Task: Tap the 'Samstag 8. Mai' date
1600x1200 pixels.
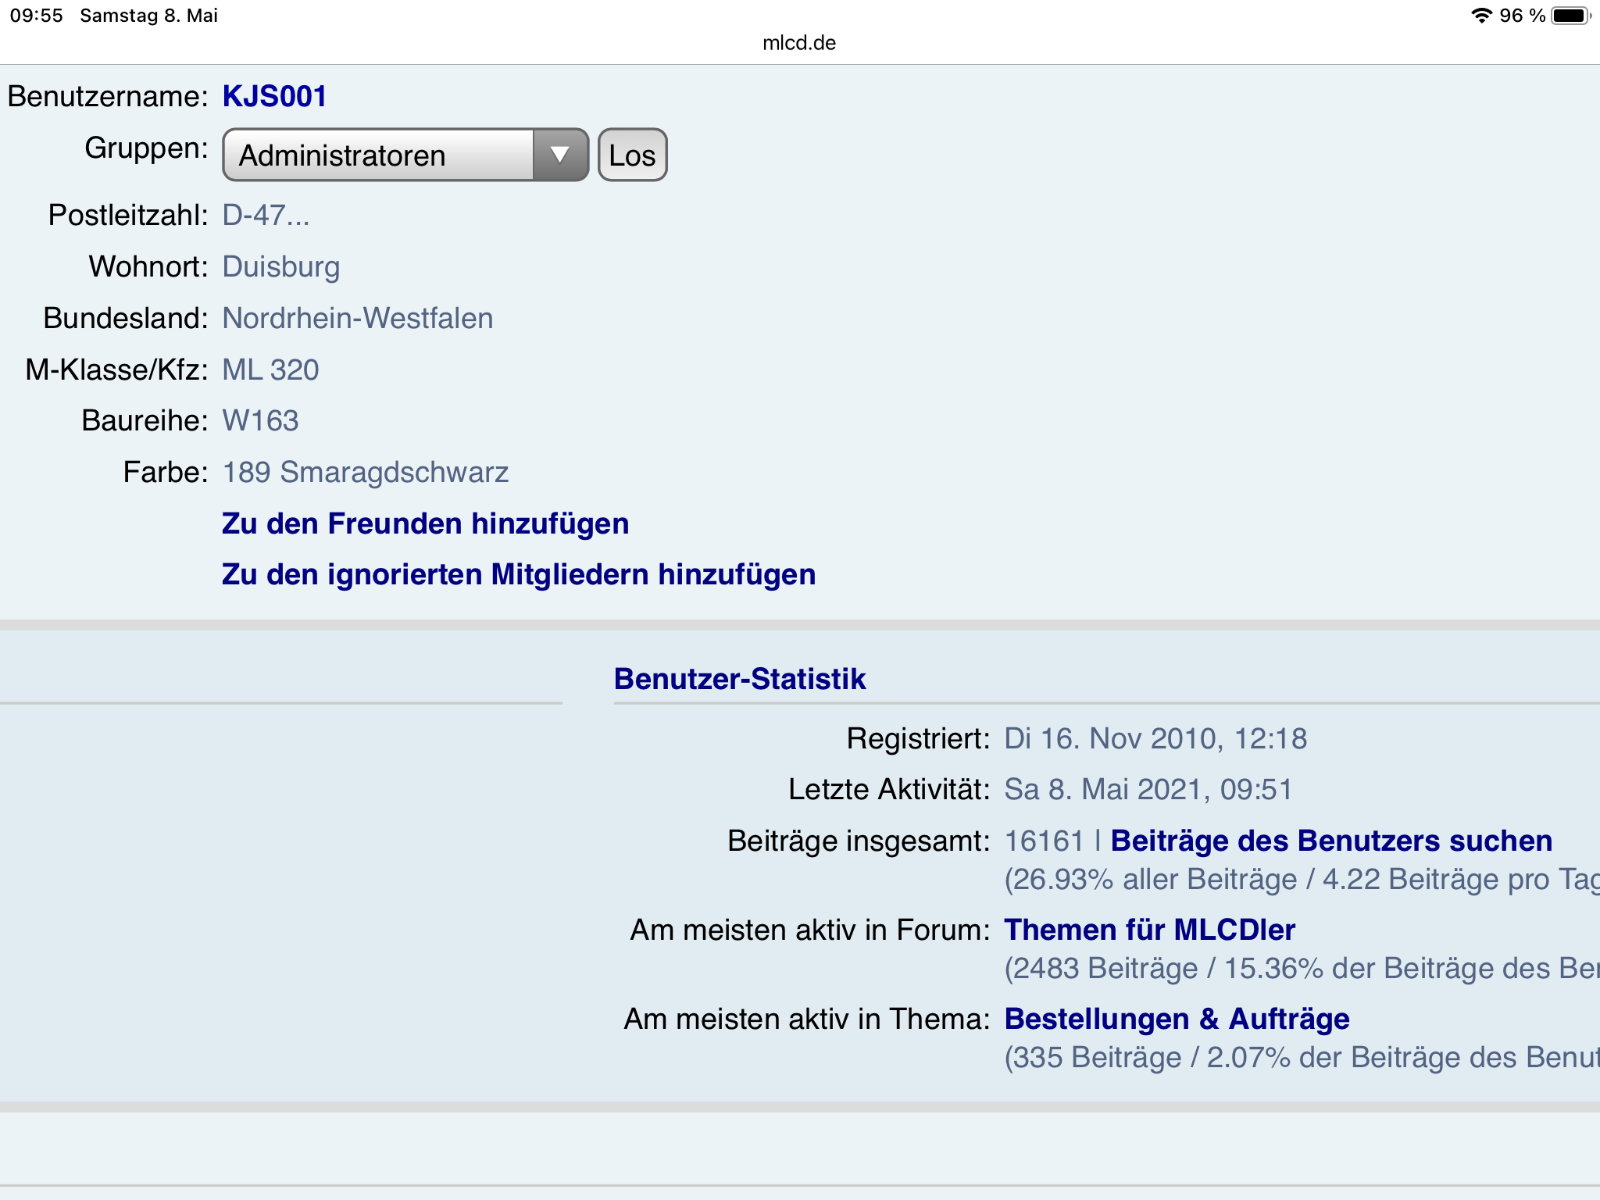Action: 149,15
